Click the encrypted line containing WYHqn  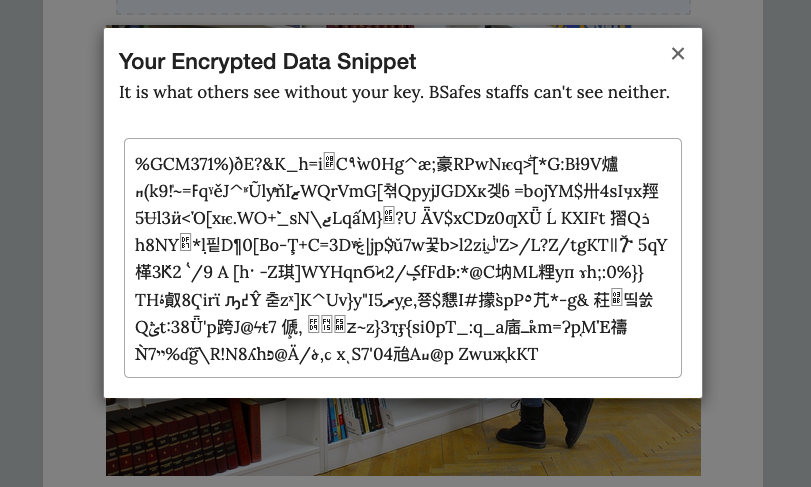(x=389, y=272)
